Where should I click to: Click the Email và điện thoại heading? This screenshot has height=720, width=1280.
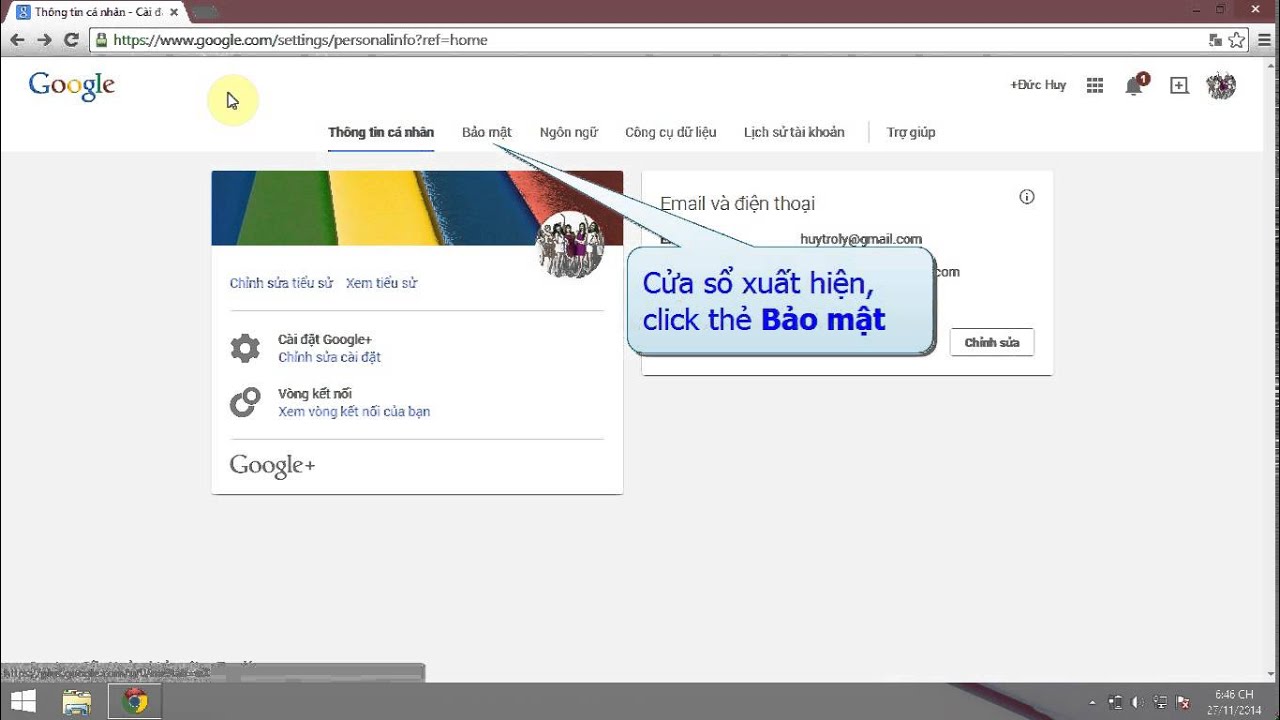[737, 203]
